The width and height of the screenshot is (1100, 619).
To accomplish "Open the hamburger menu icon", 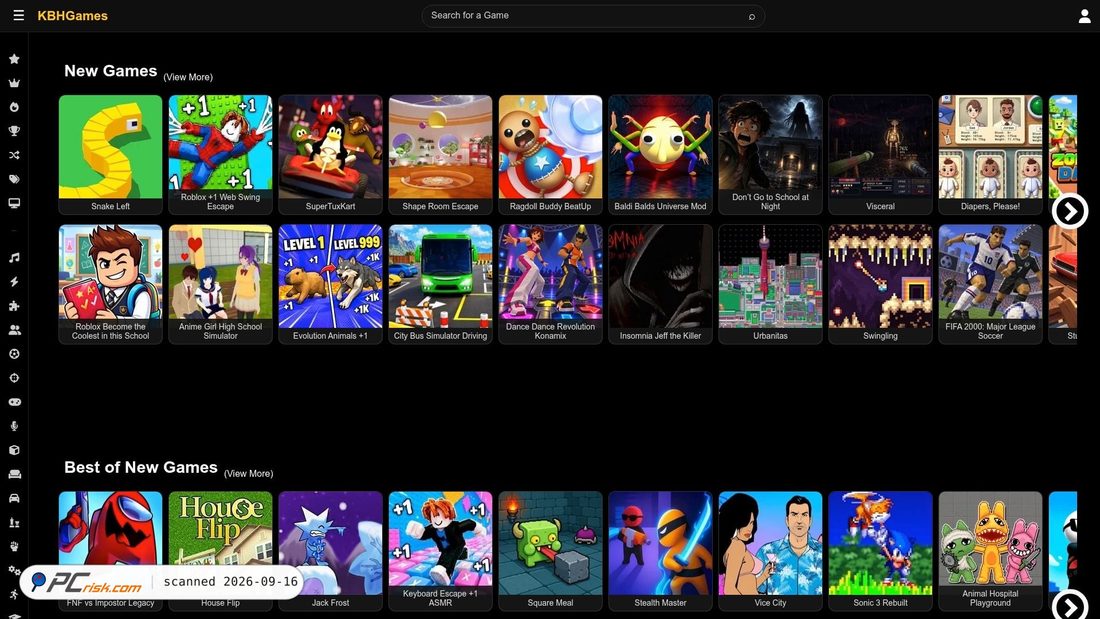I will coord(19,15).
